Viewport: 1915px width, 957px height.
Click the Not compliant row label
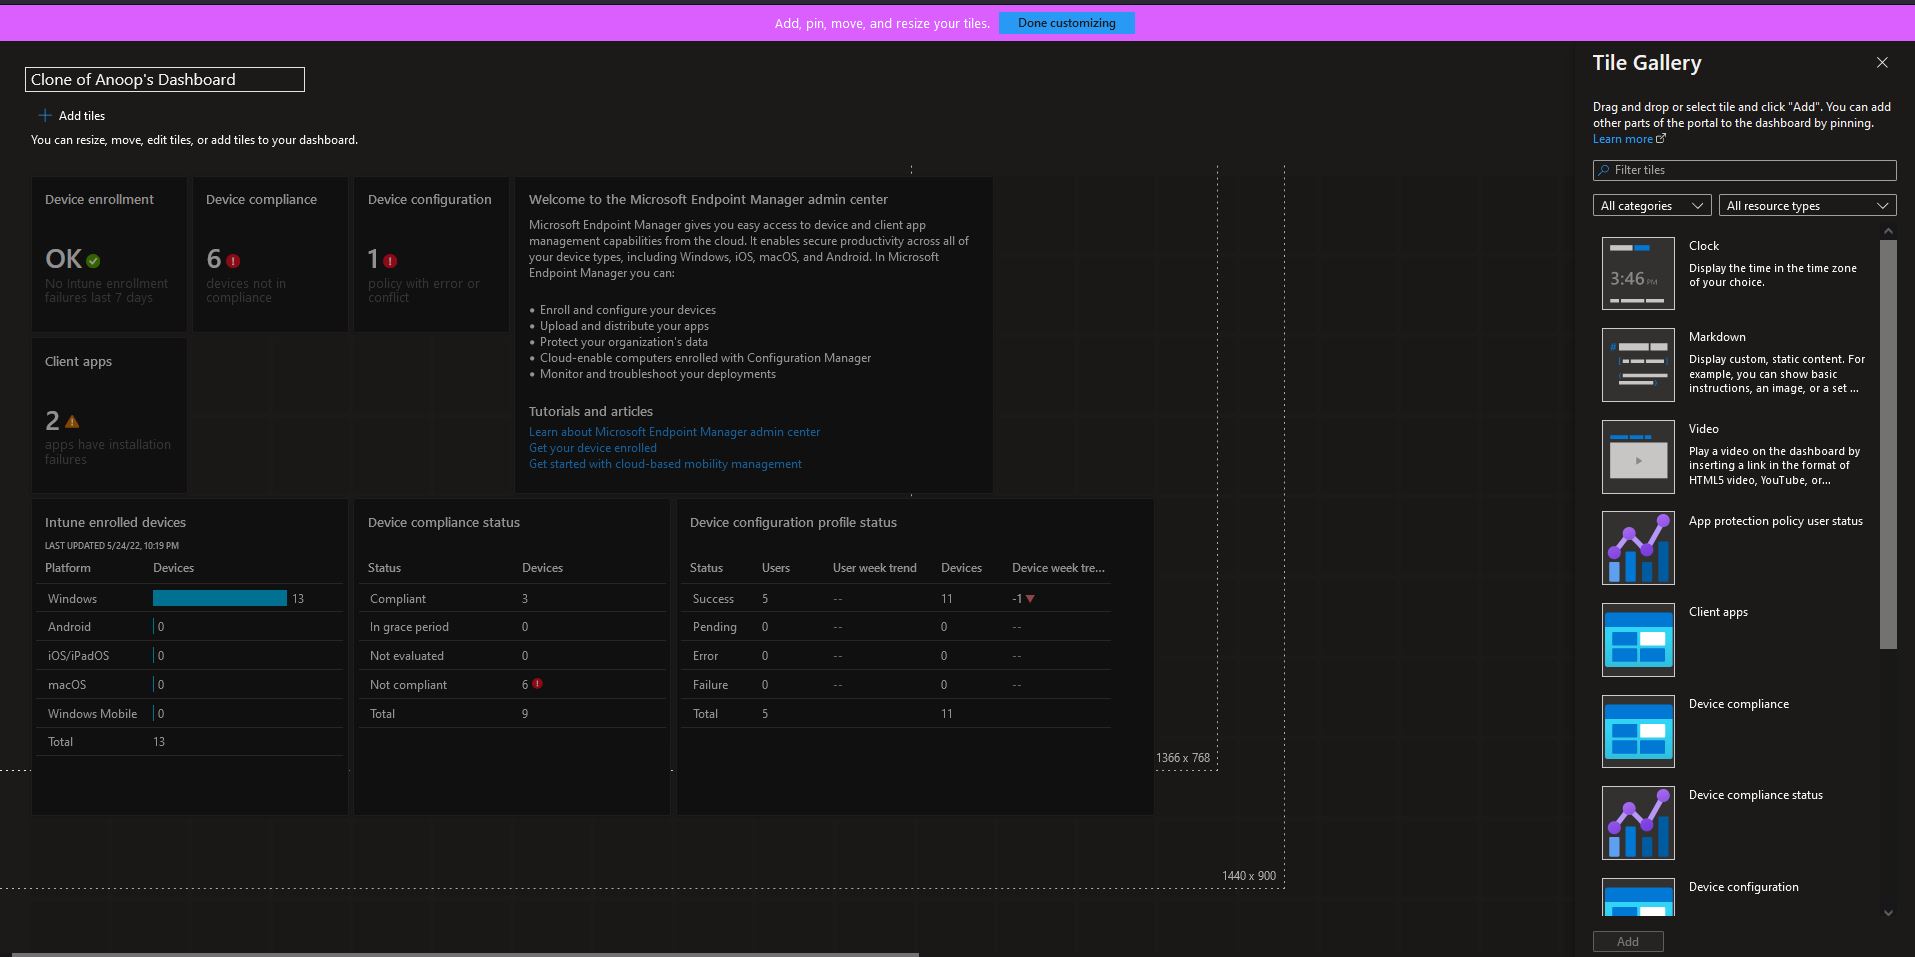(408, 685)
